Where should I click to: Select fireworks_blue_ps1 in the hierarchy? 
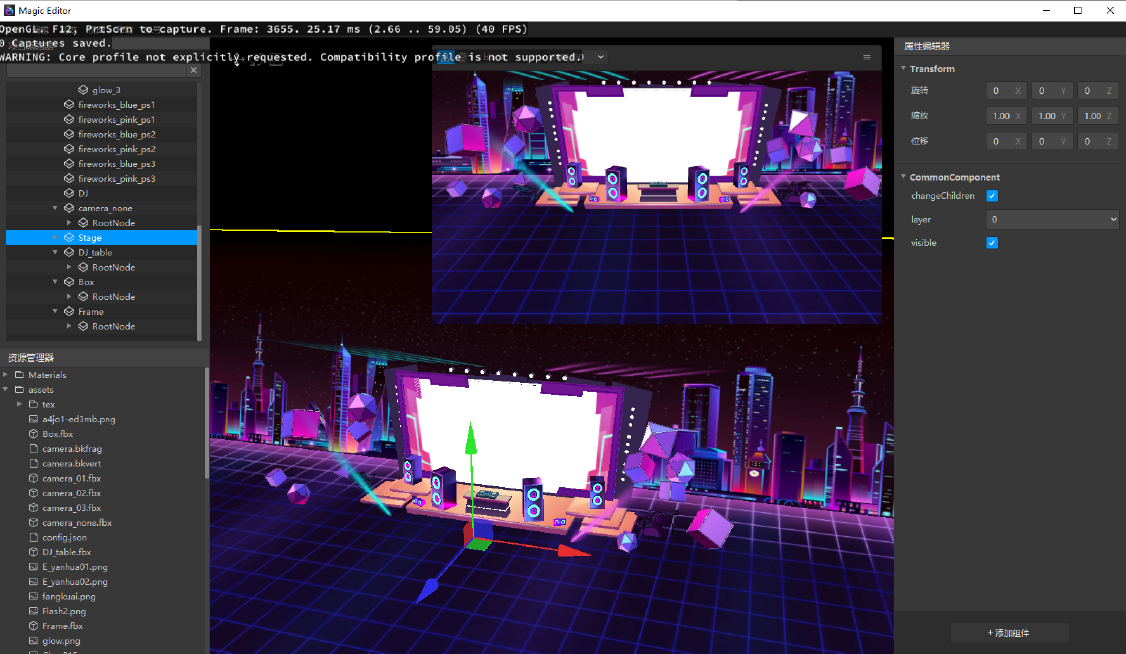[116, 105]
